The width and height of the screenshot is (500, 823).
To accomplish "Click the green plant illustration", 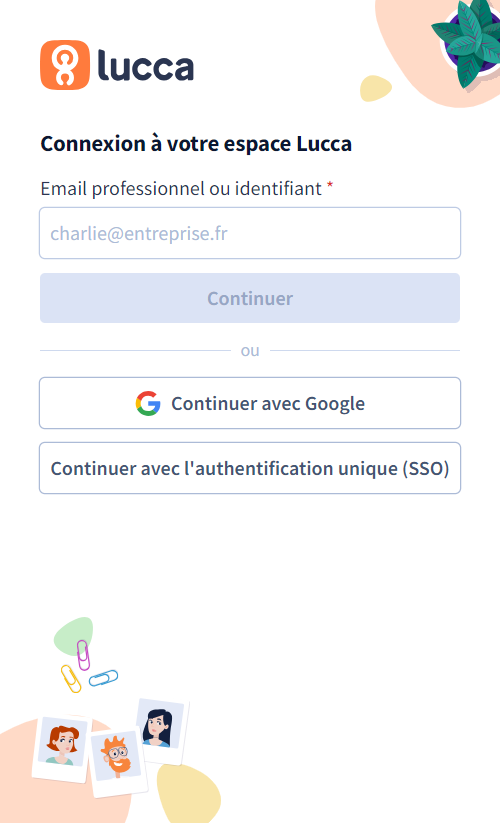I will 467,43.
